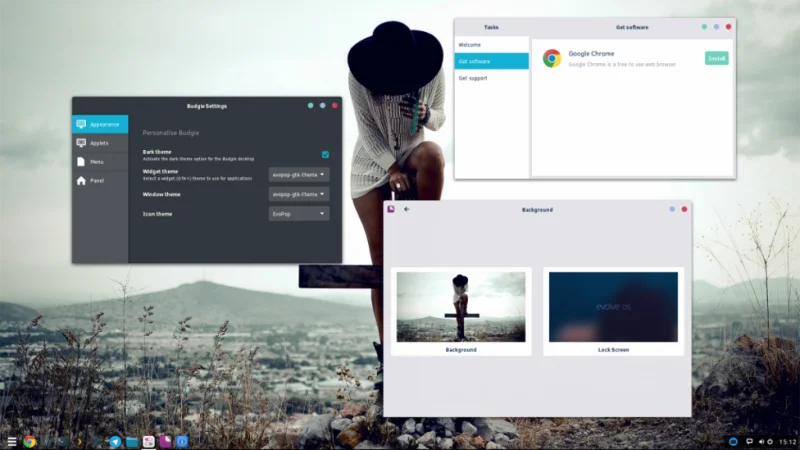Open the yellow chevron app in the panel
This screenshot has width=800, height=450.
coord(79,442)
